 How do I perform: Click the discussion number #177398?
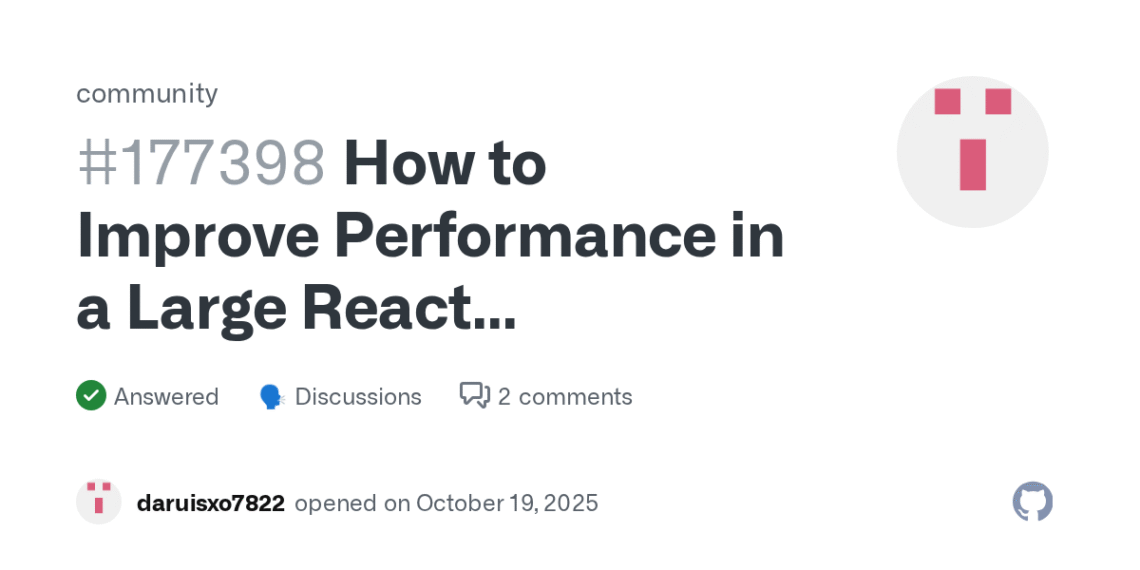click(201, 163)
